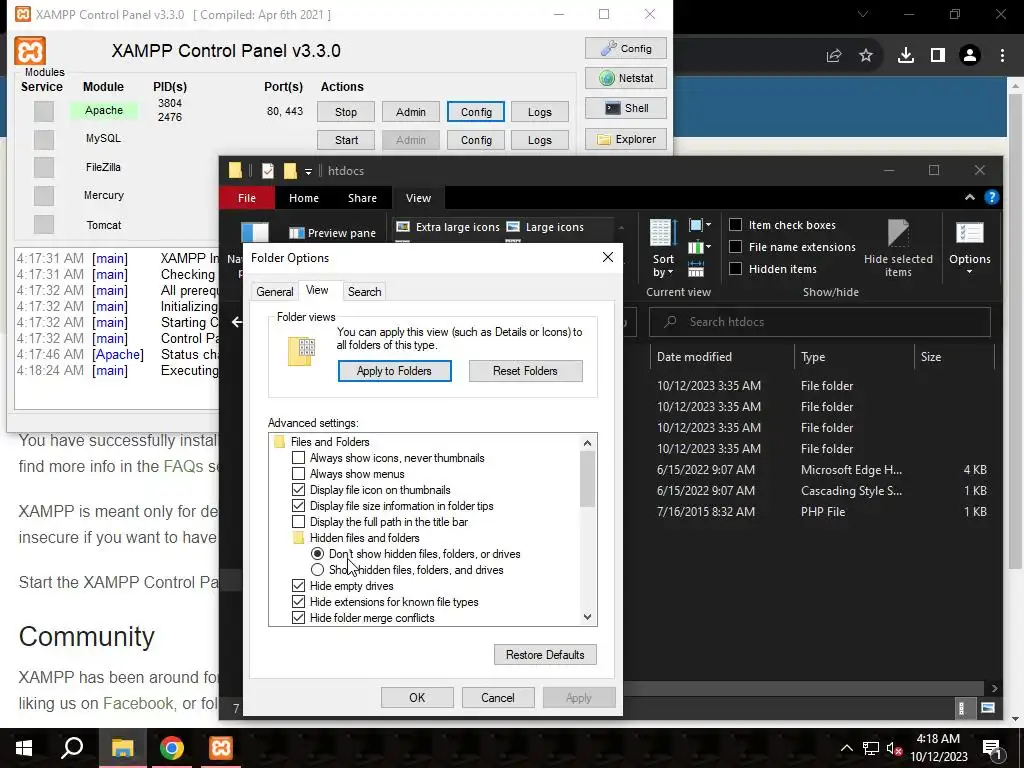Open notification center icon
The image size is (1024, 768).
[993, 748]
